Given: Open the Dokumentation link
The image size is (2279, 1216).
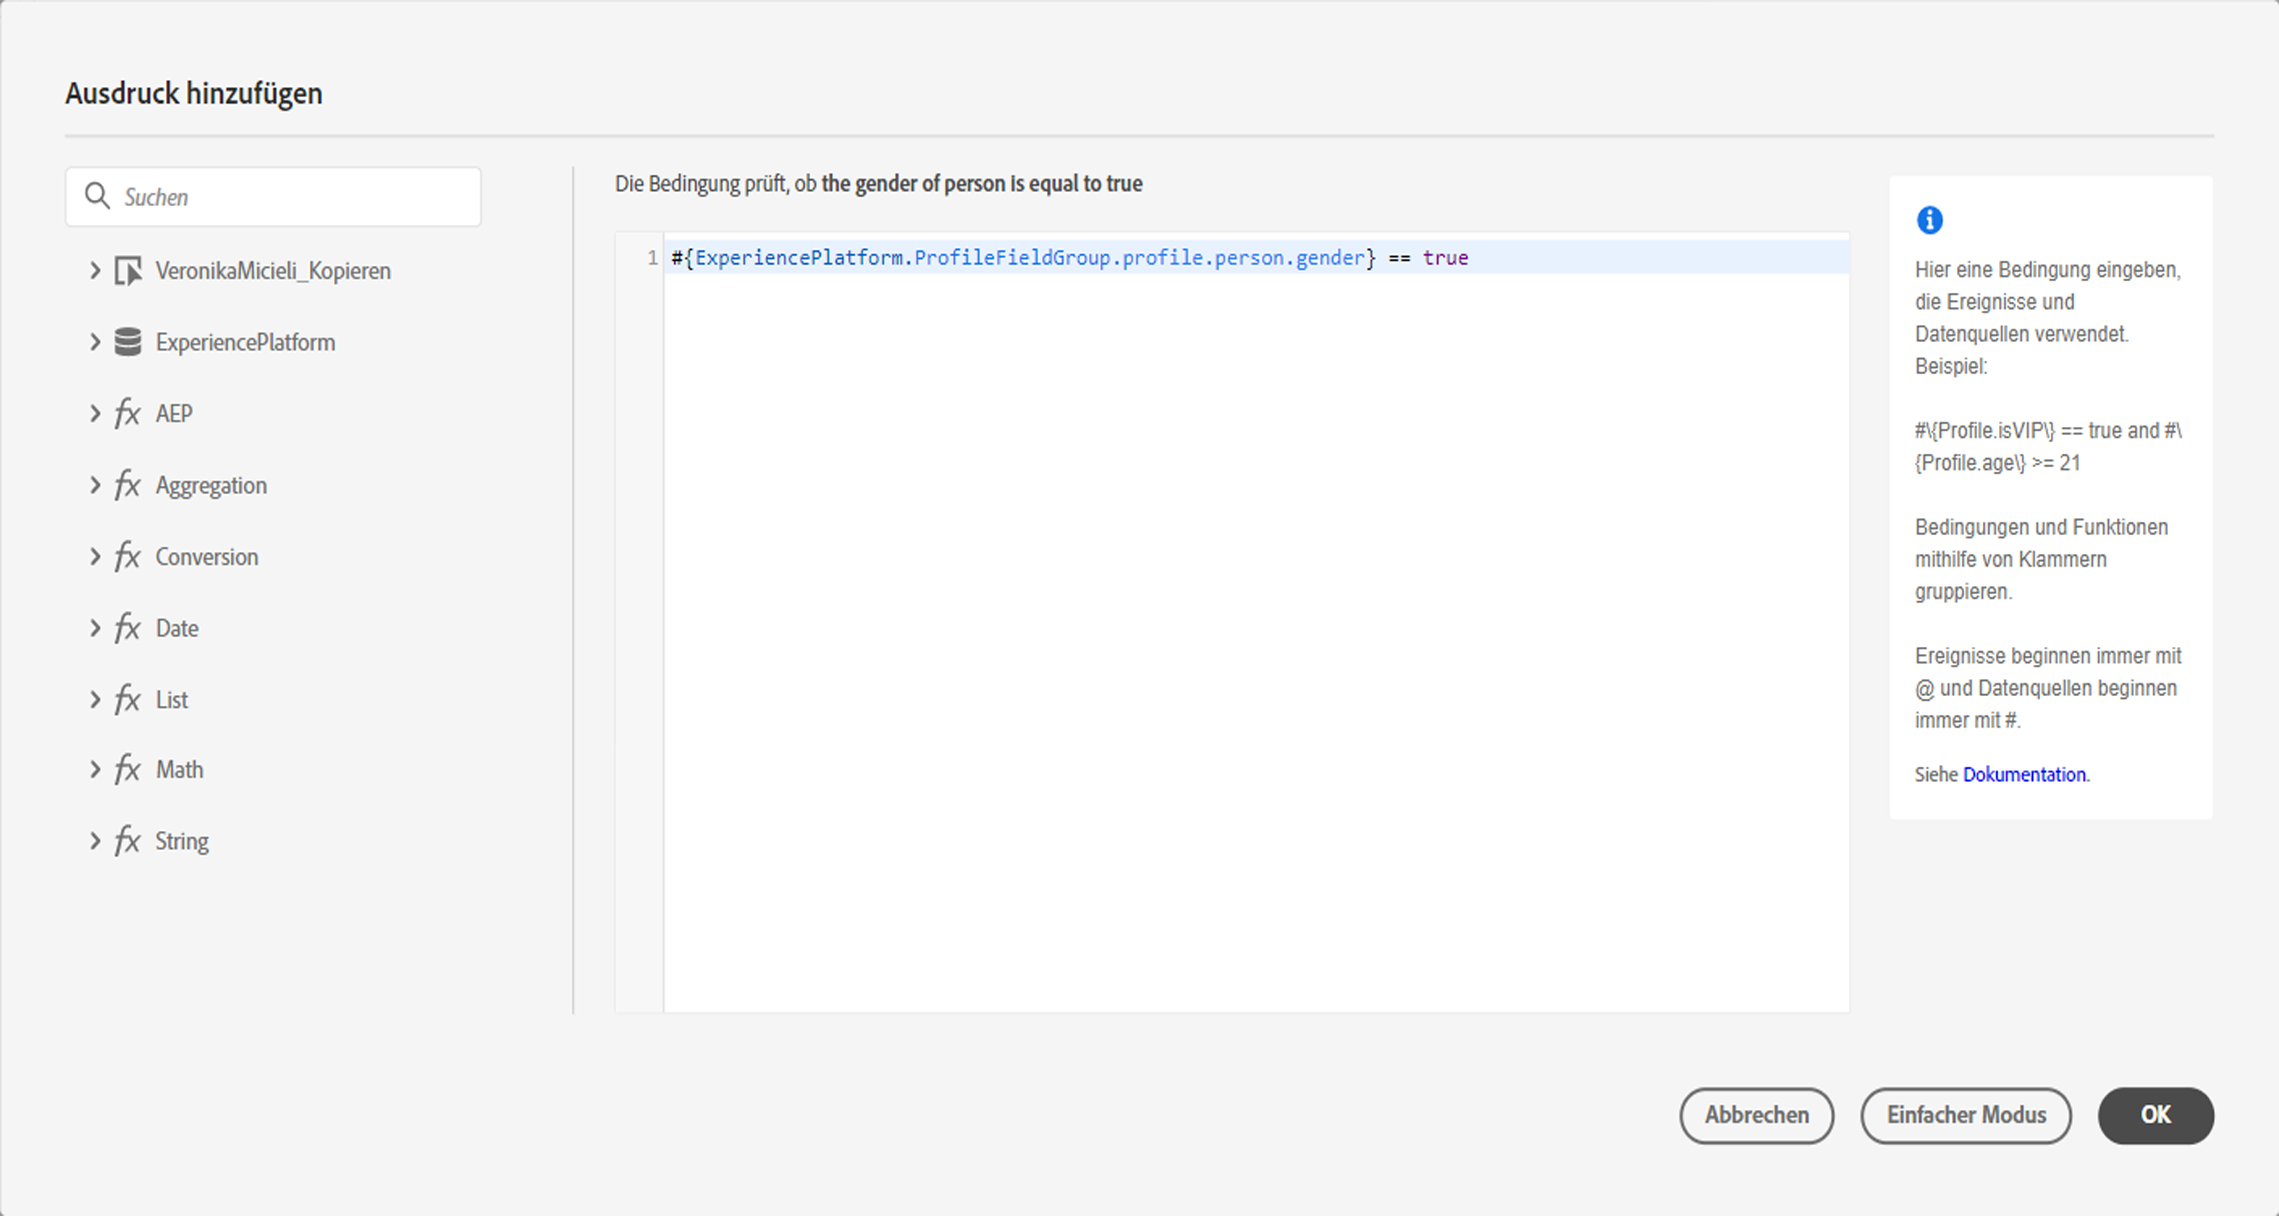Looking at the screenshot, I should pos(2024,774).
